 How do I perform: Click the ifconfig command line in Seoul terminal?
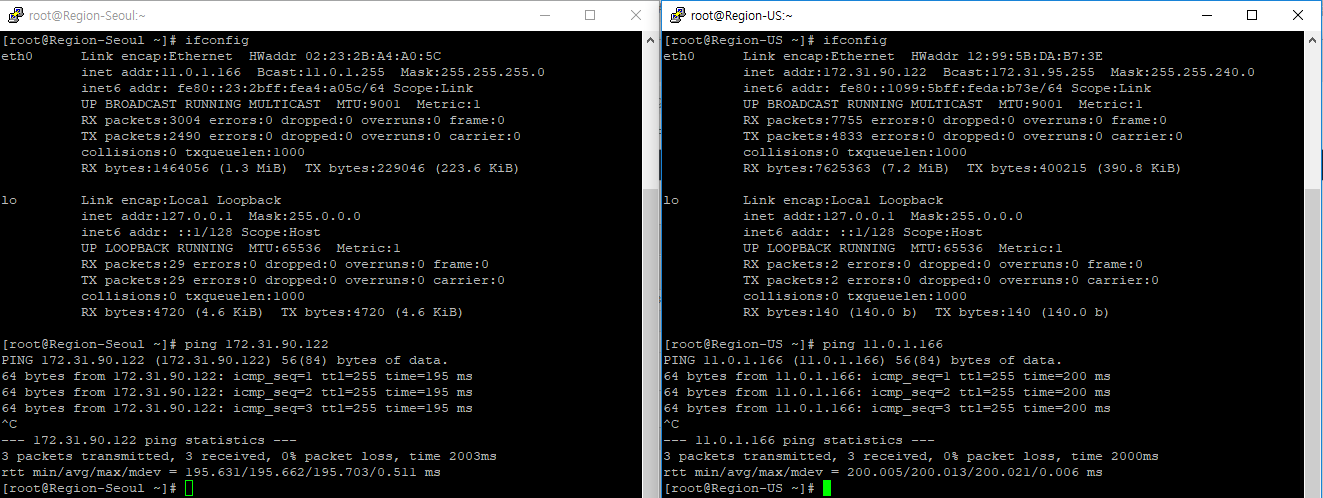(x=113, y=40)
